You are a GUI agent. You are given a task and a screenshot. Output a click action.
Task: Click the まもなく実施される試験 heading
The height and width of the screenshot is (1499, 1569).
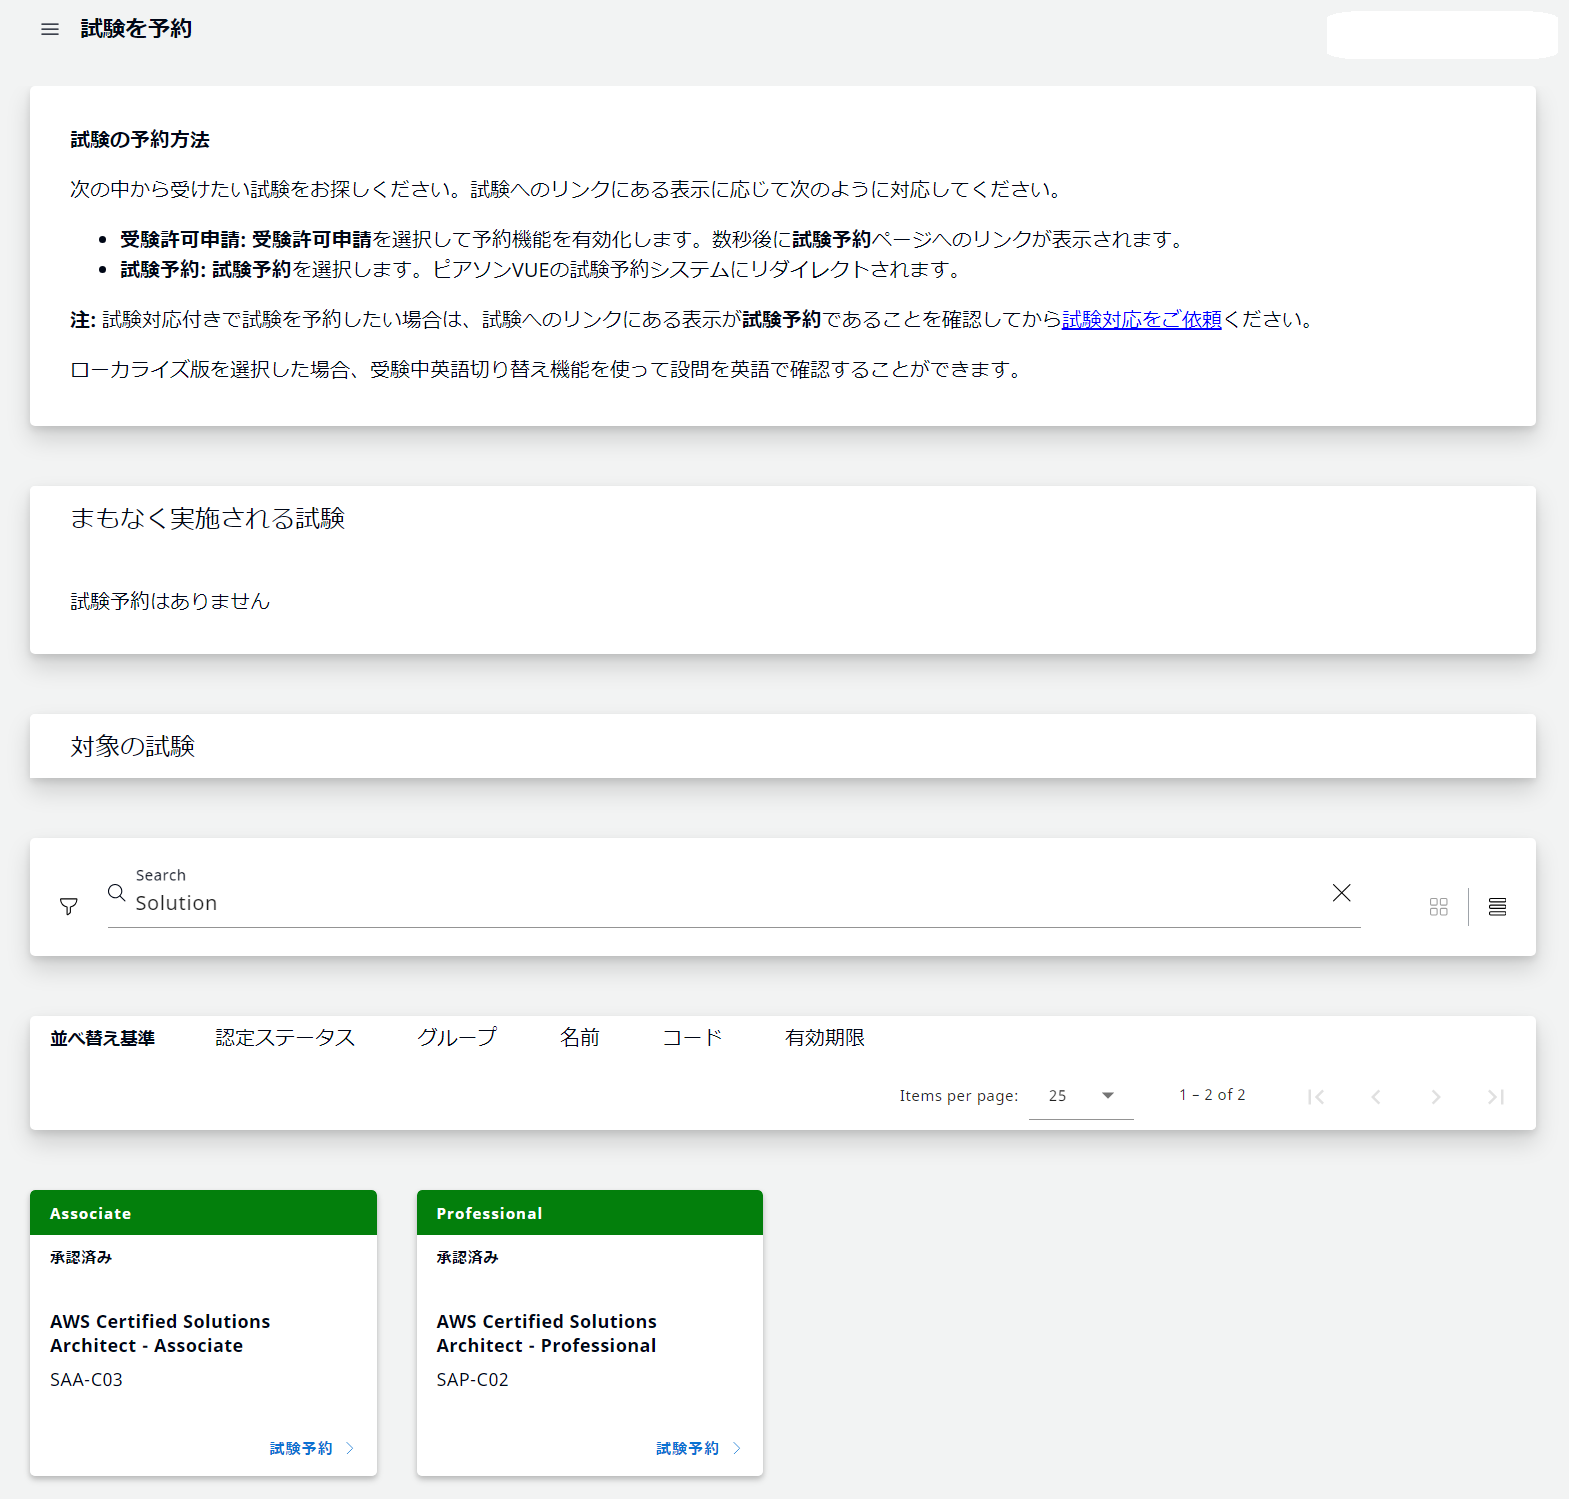[x=207, y=518]
